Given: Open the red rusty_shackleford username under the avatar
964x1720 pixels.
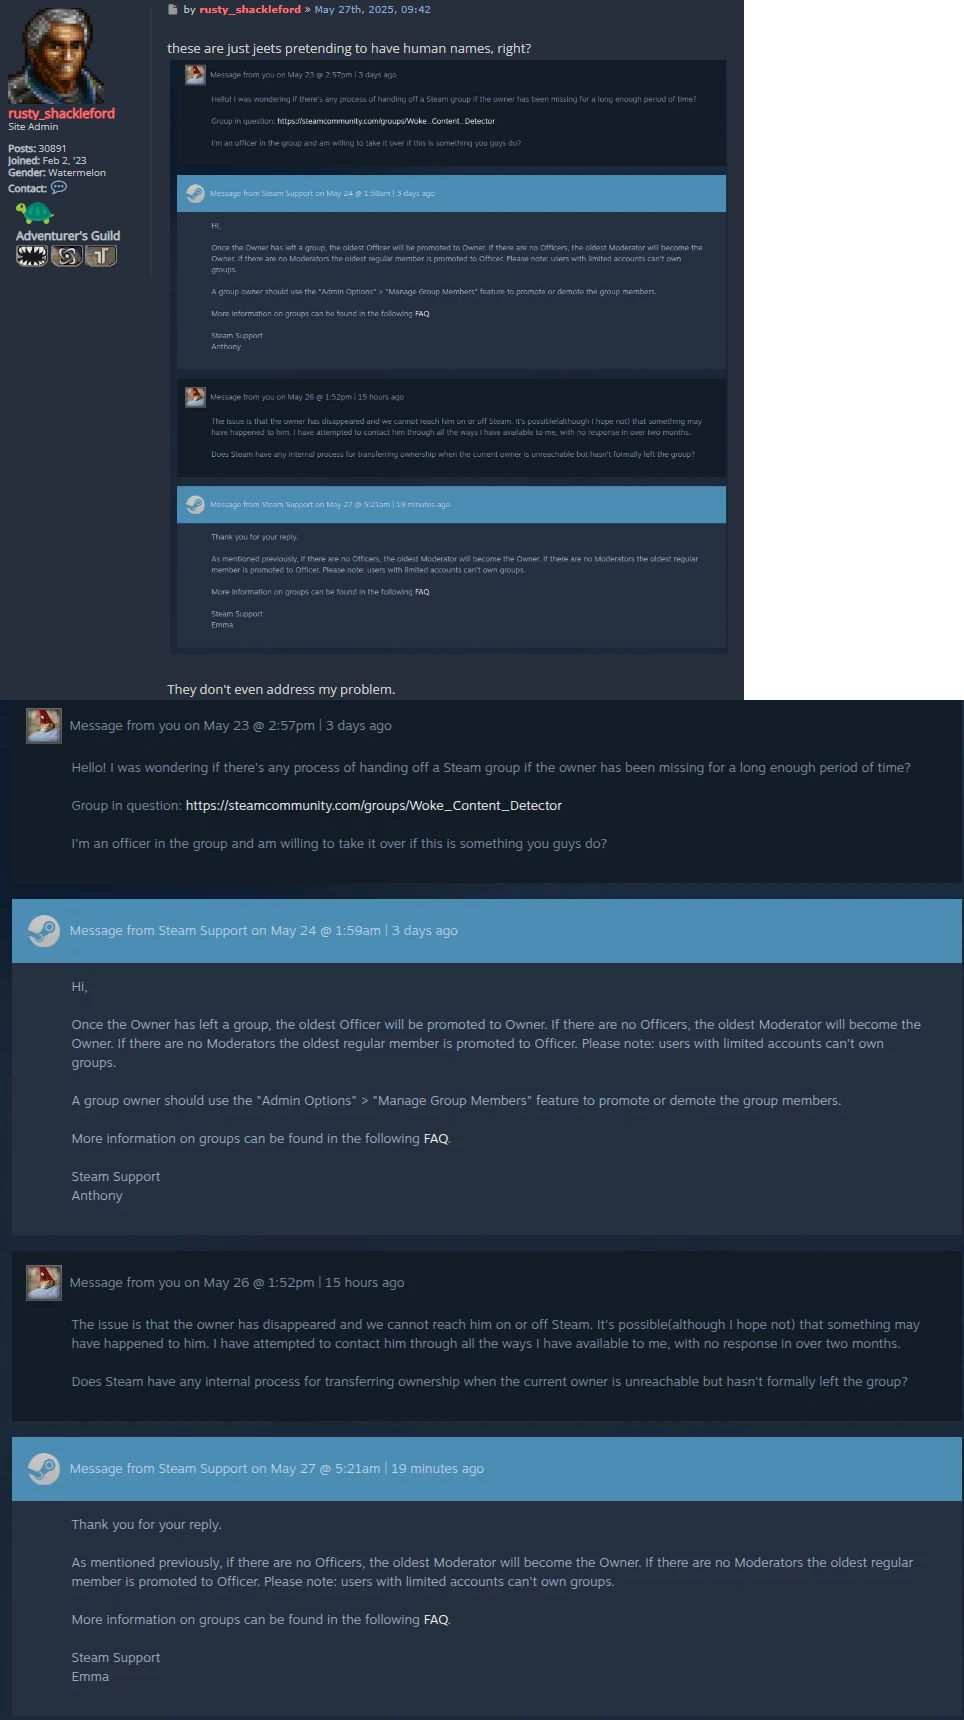Looking at the screenshot, I should (61, 113).
